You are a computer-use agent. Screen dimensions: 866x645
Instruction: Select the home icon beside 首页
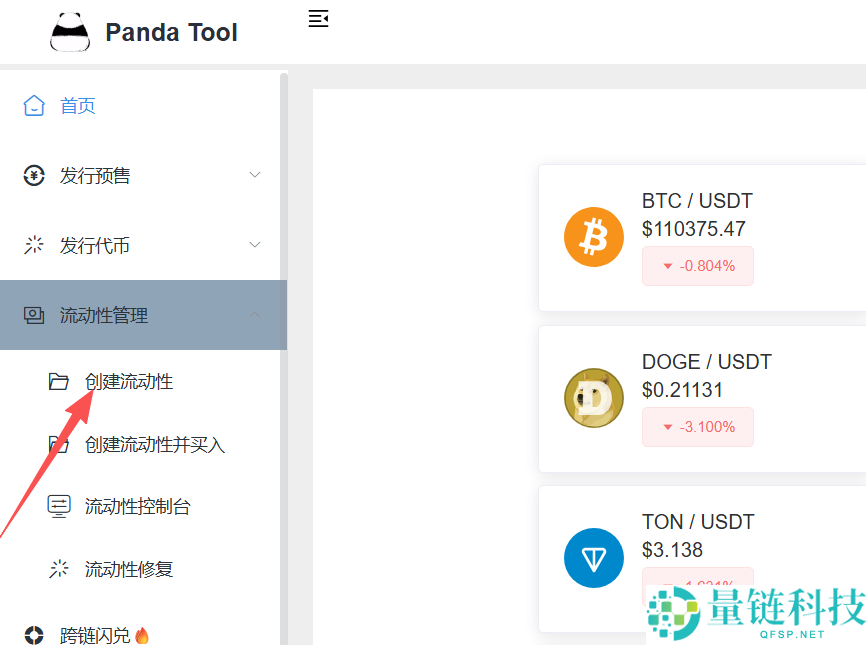click(34, 104)
